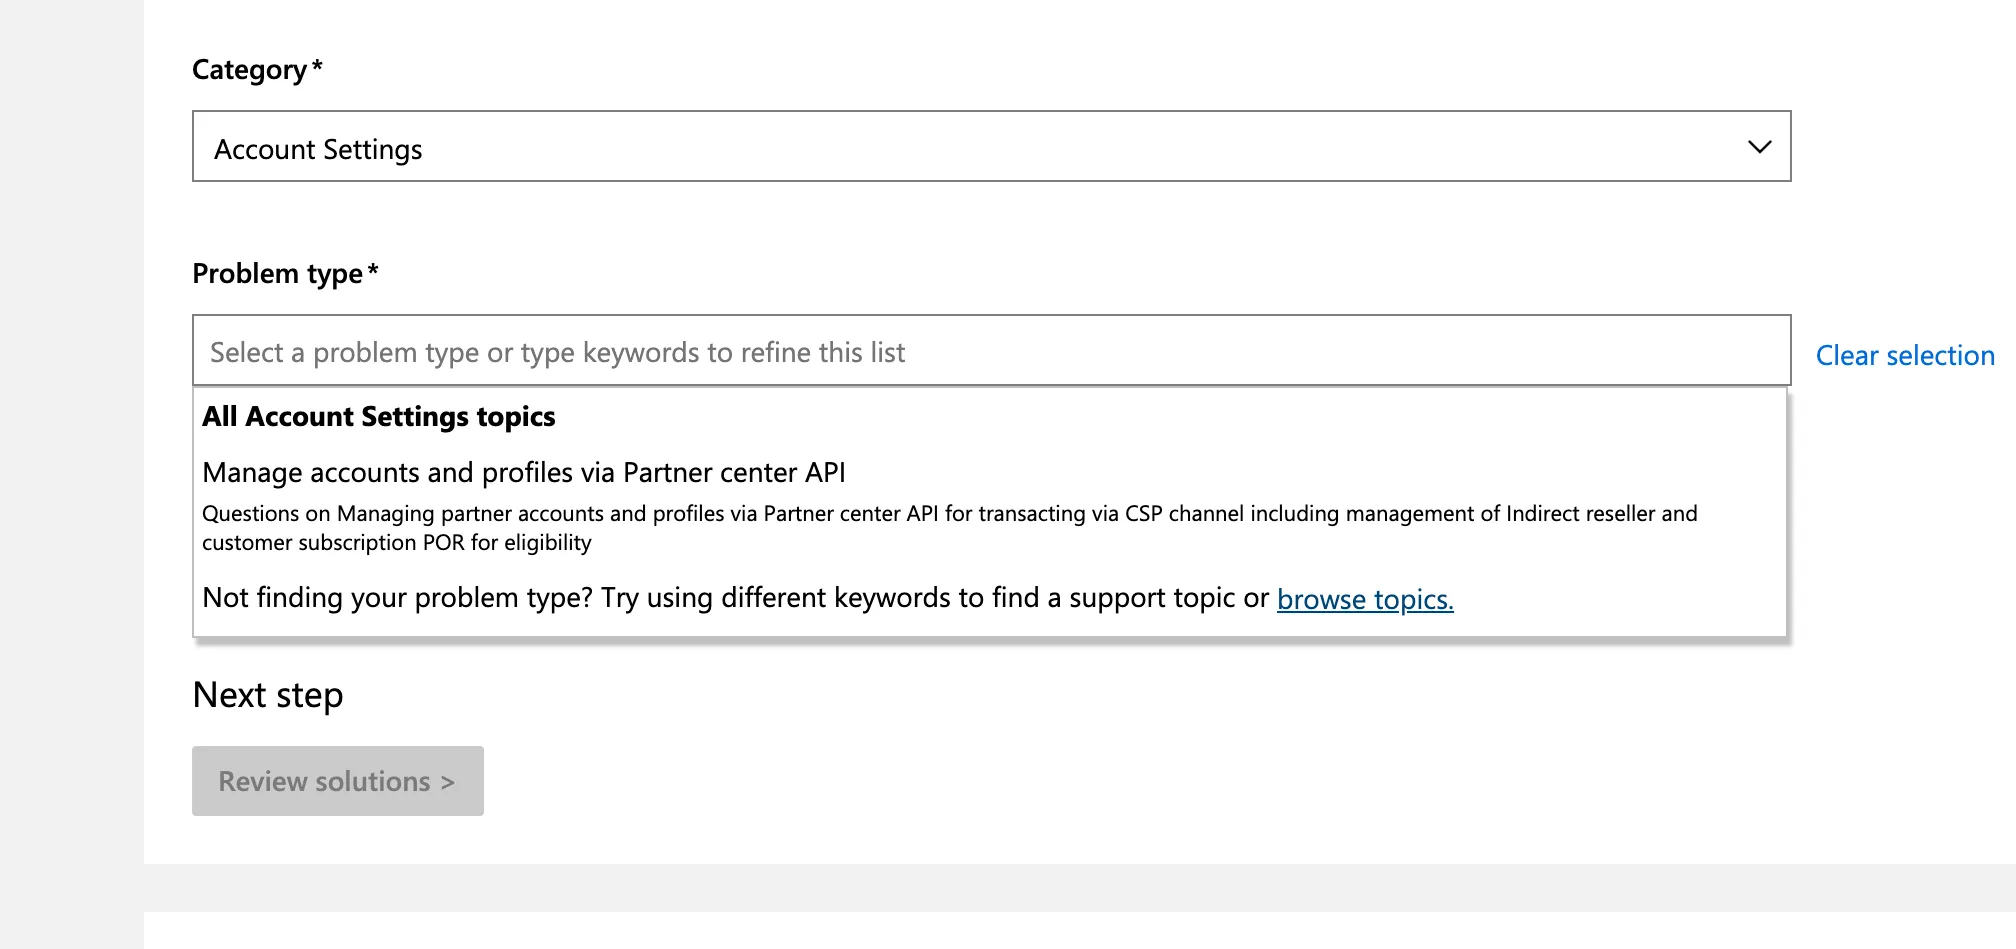Click the Review solutions button
This screenshot has width=2016, height=949.
(x=338, y=781)
